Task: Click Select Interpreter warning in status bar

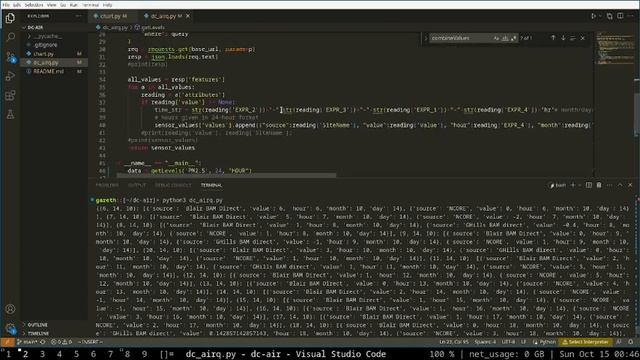Action: coord(586,342)
